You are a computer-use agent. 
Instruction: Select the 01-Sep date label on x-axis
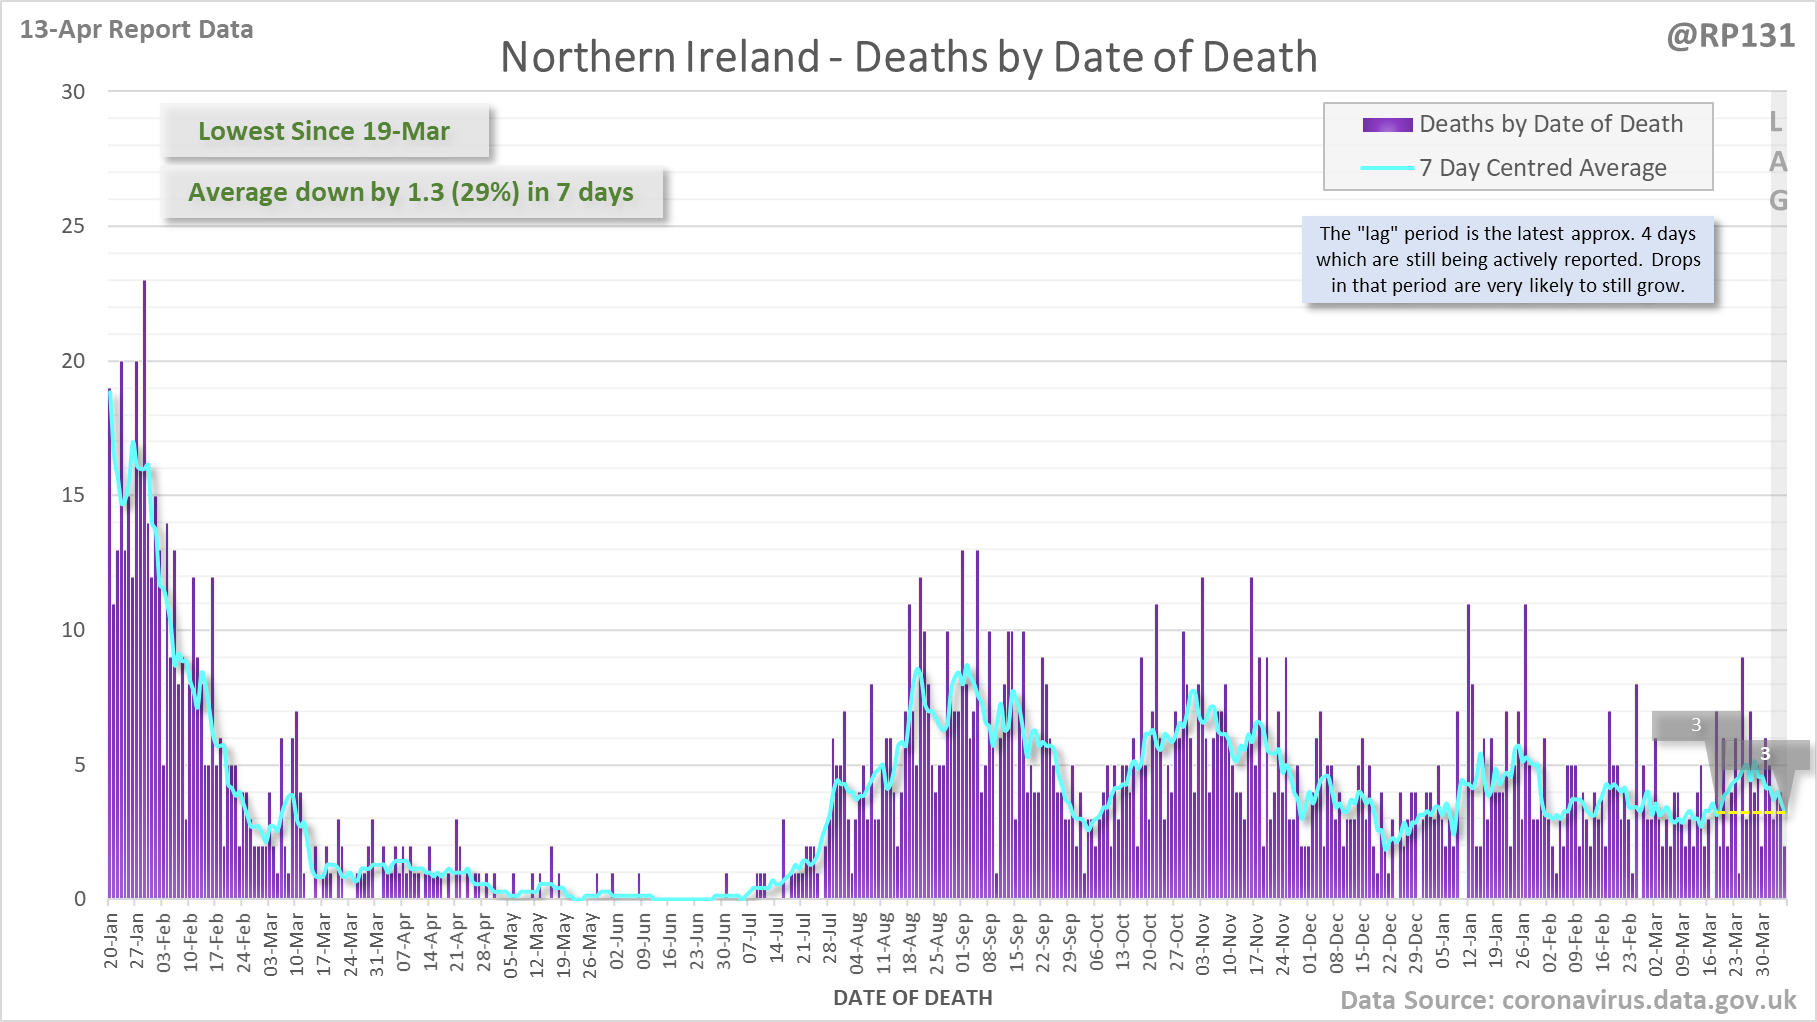(963, 940)
